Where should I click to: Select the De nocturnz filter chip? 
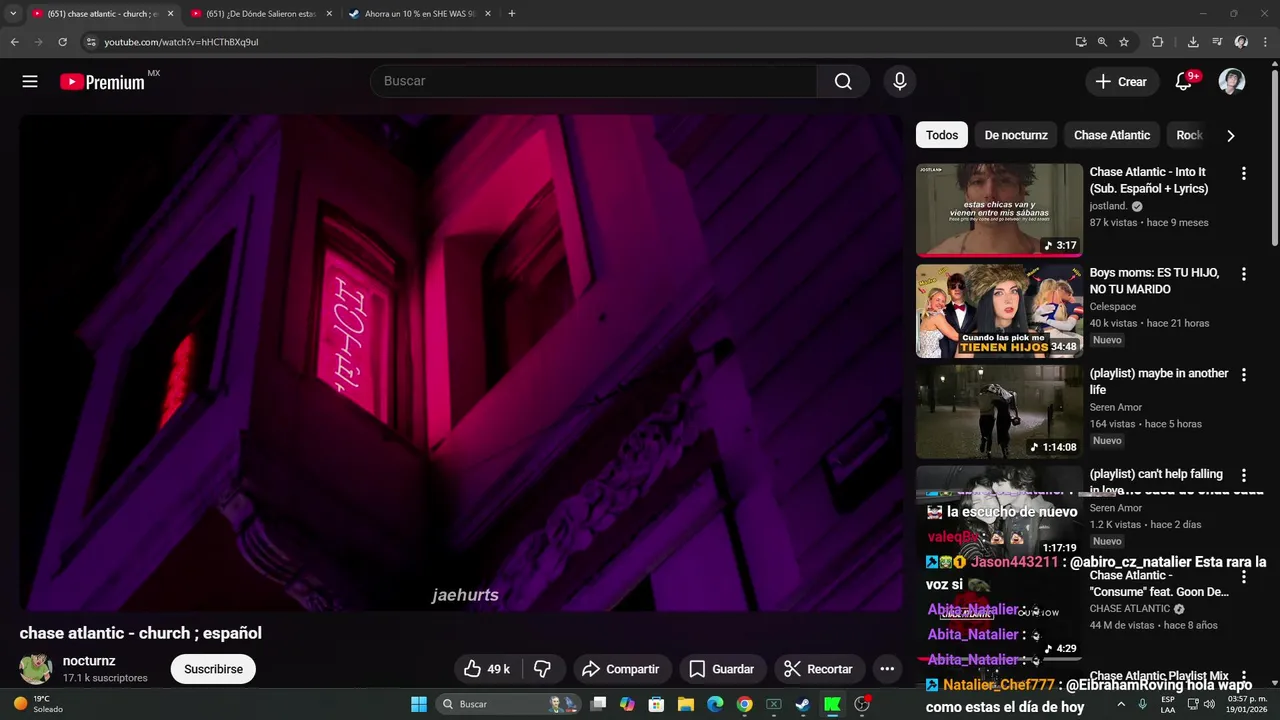coord(1016,135)
